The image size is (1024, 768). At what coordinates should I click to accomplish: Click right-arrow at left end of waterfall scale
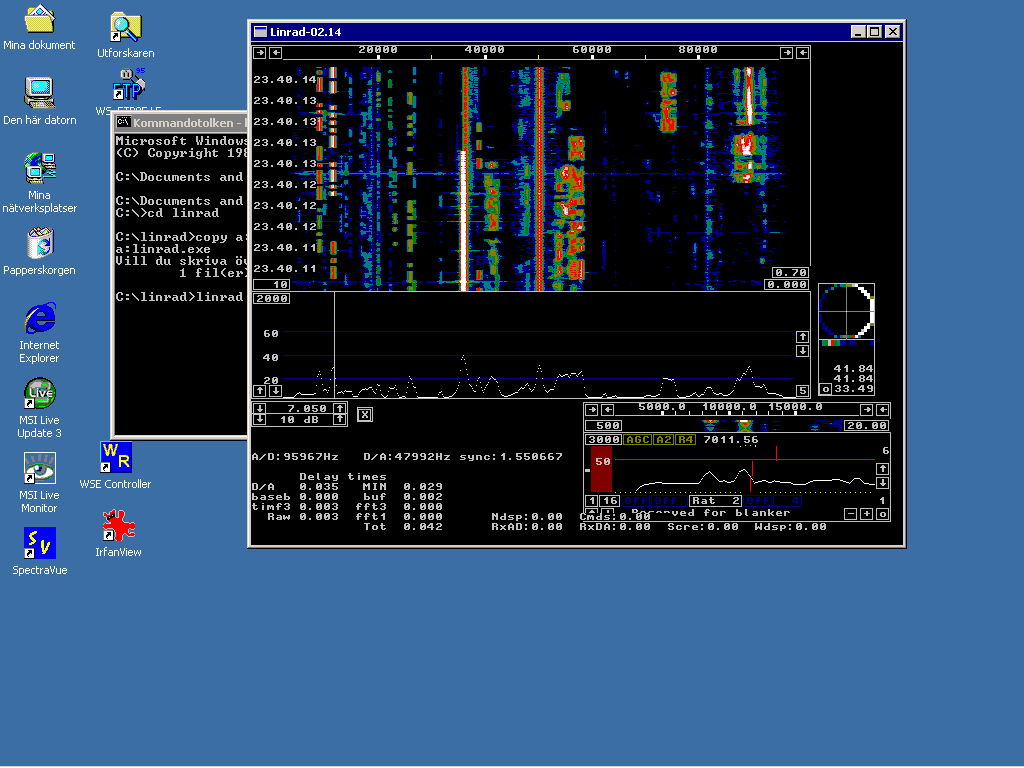[260, 53]
